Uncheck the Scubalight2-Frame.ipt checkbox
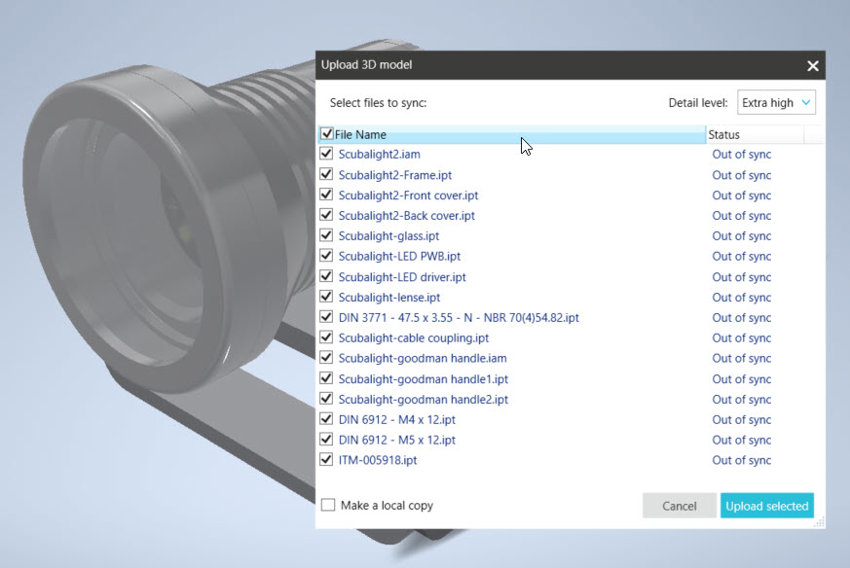 tap(326, 174)
